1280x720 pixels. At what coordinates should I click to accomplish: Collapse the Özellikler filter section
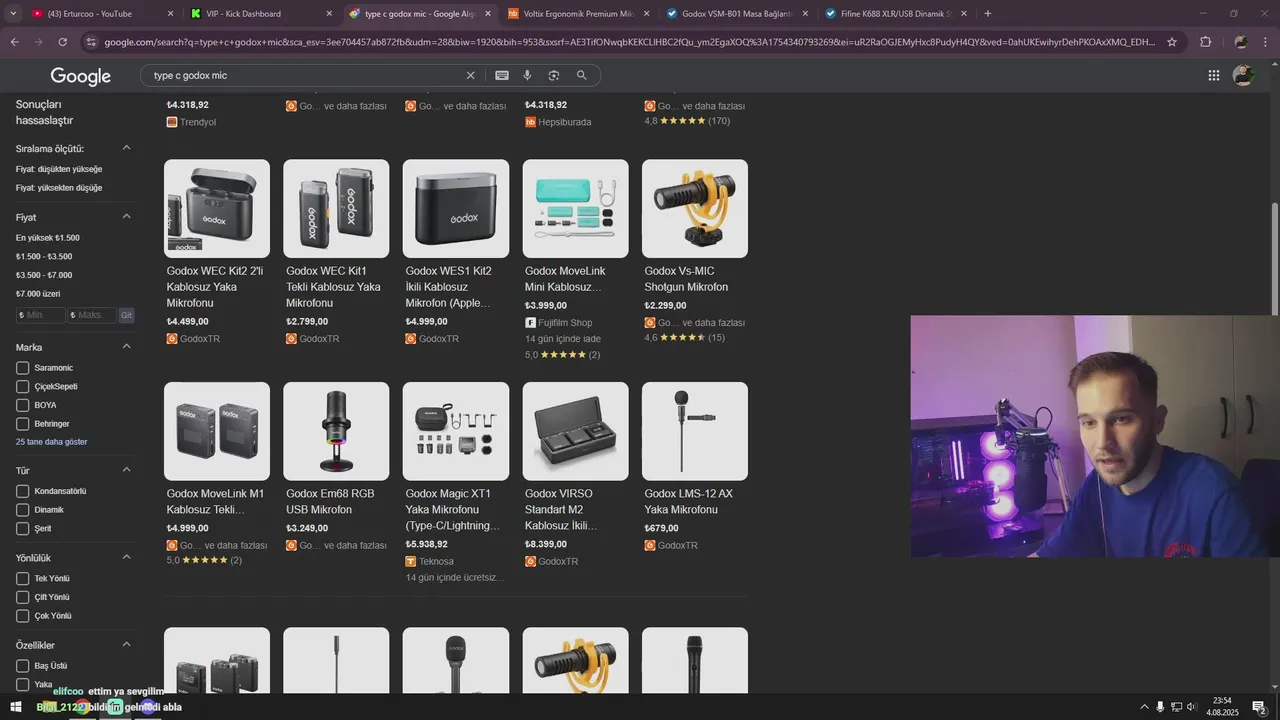click(x=126, y=645)
